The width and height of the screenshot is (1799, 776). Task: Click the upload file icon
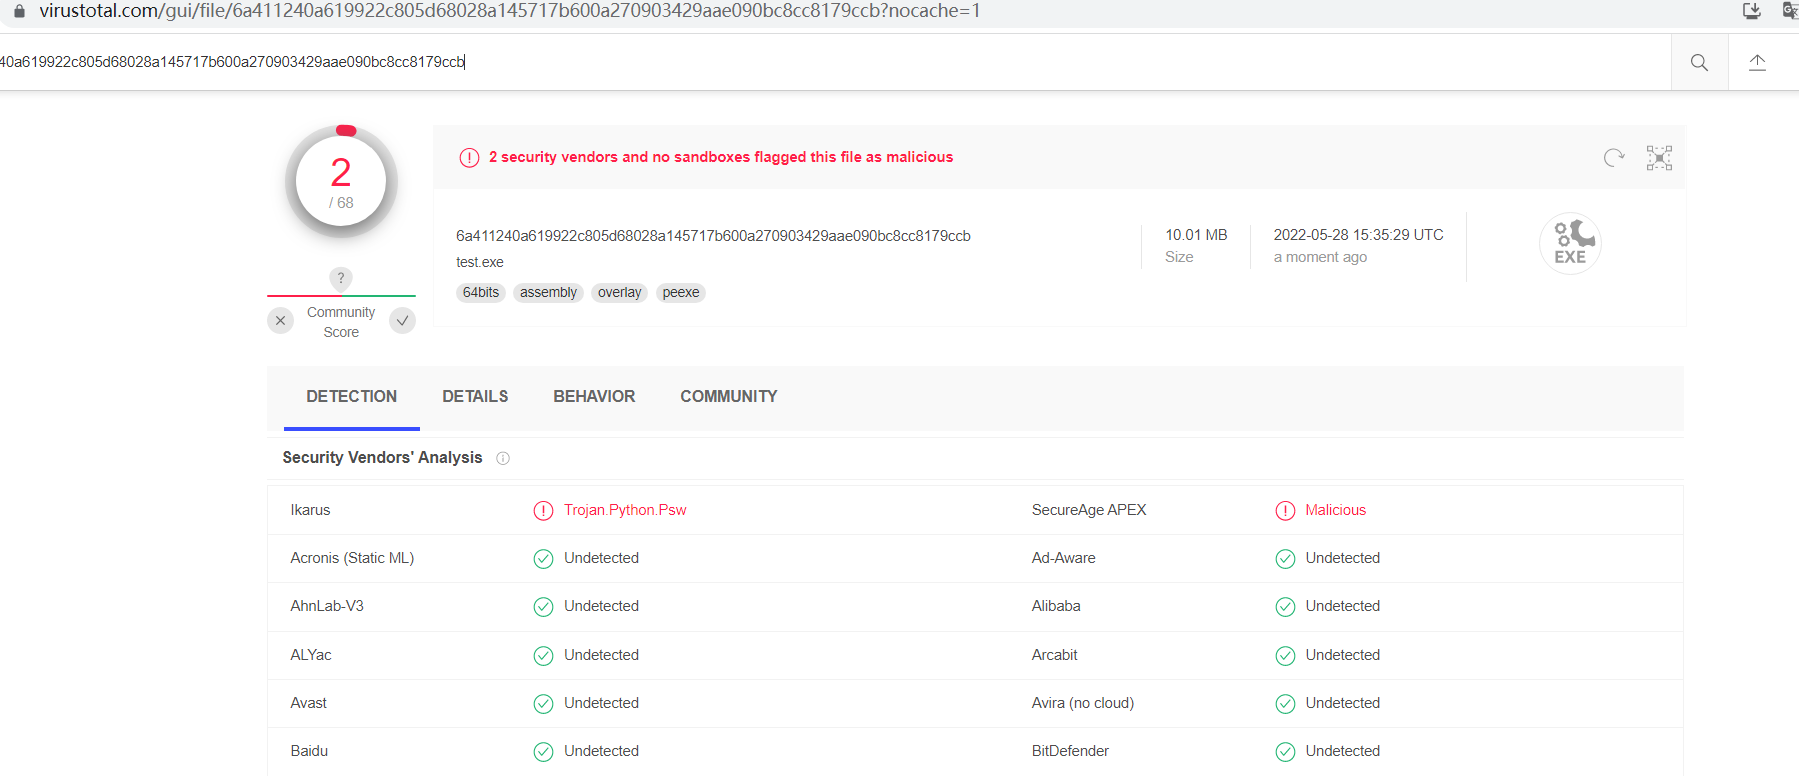click(x=1757, y=62)
